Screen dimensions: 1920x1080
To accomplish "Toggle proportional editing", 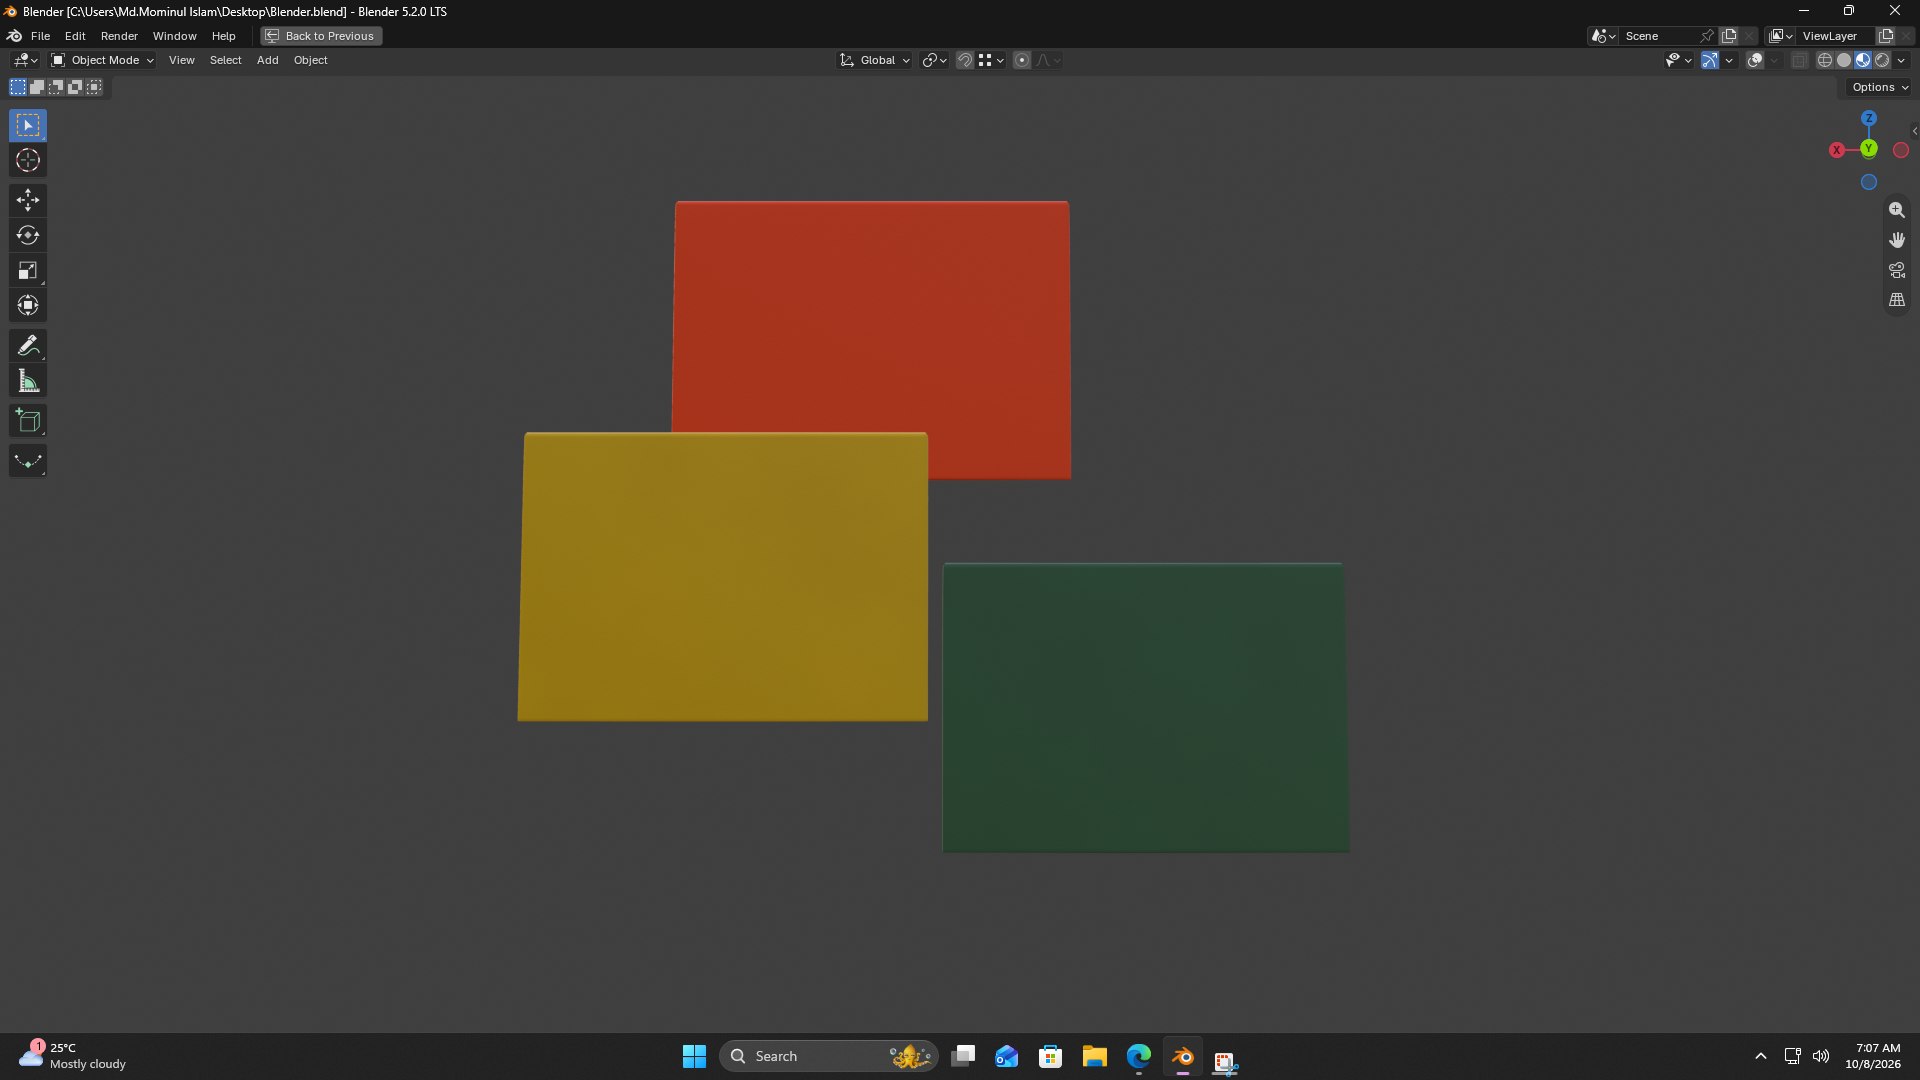I will tap(1022, 60).
